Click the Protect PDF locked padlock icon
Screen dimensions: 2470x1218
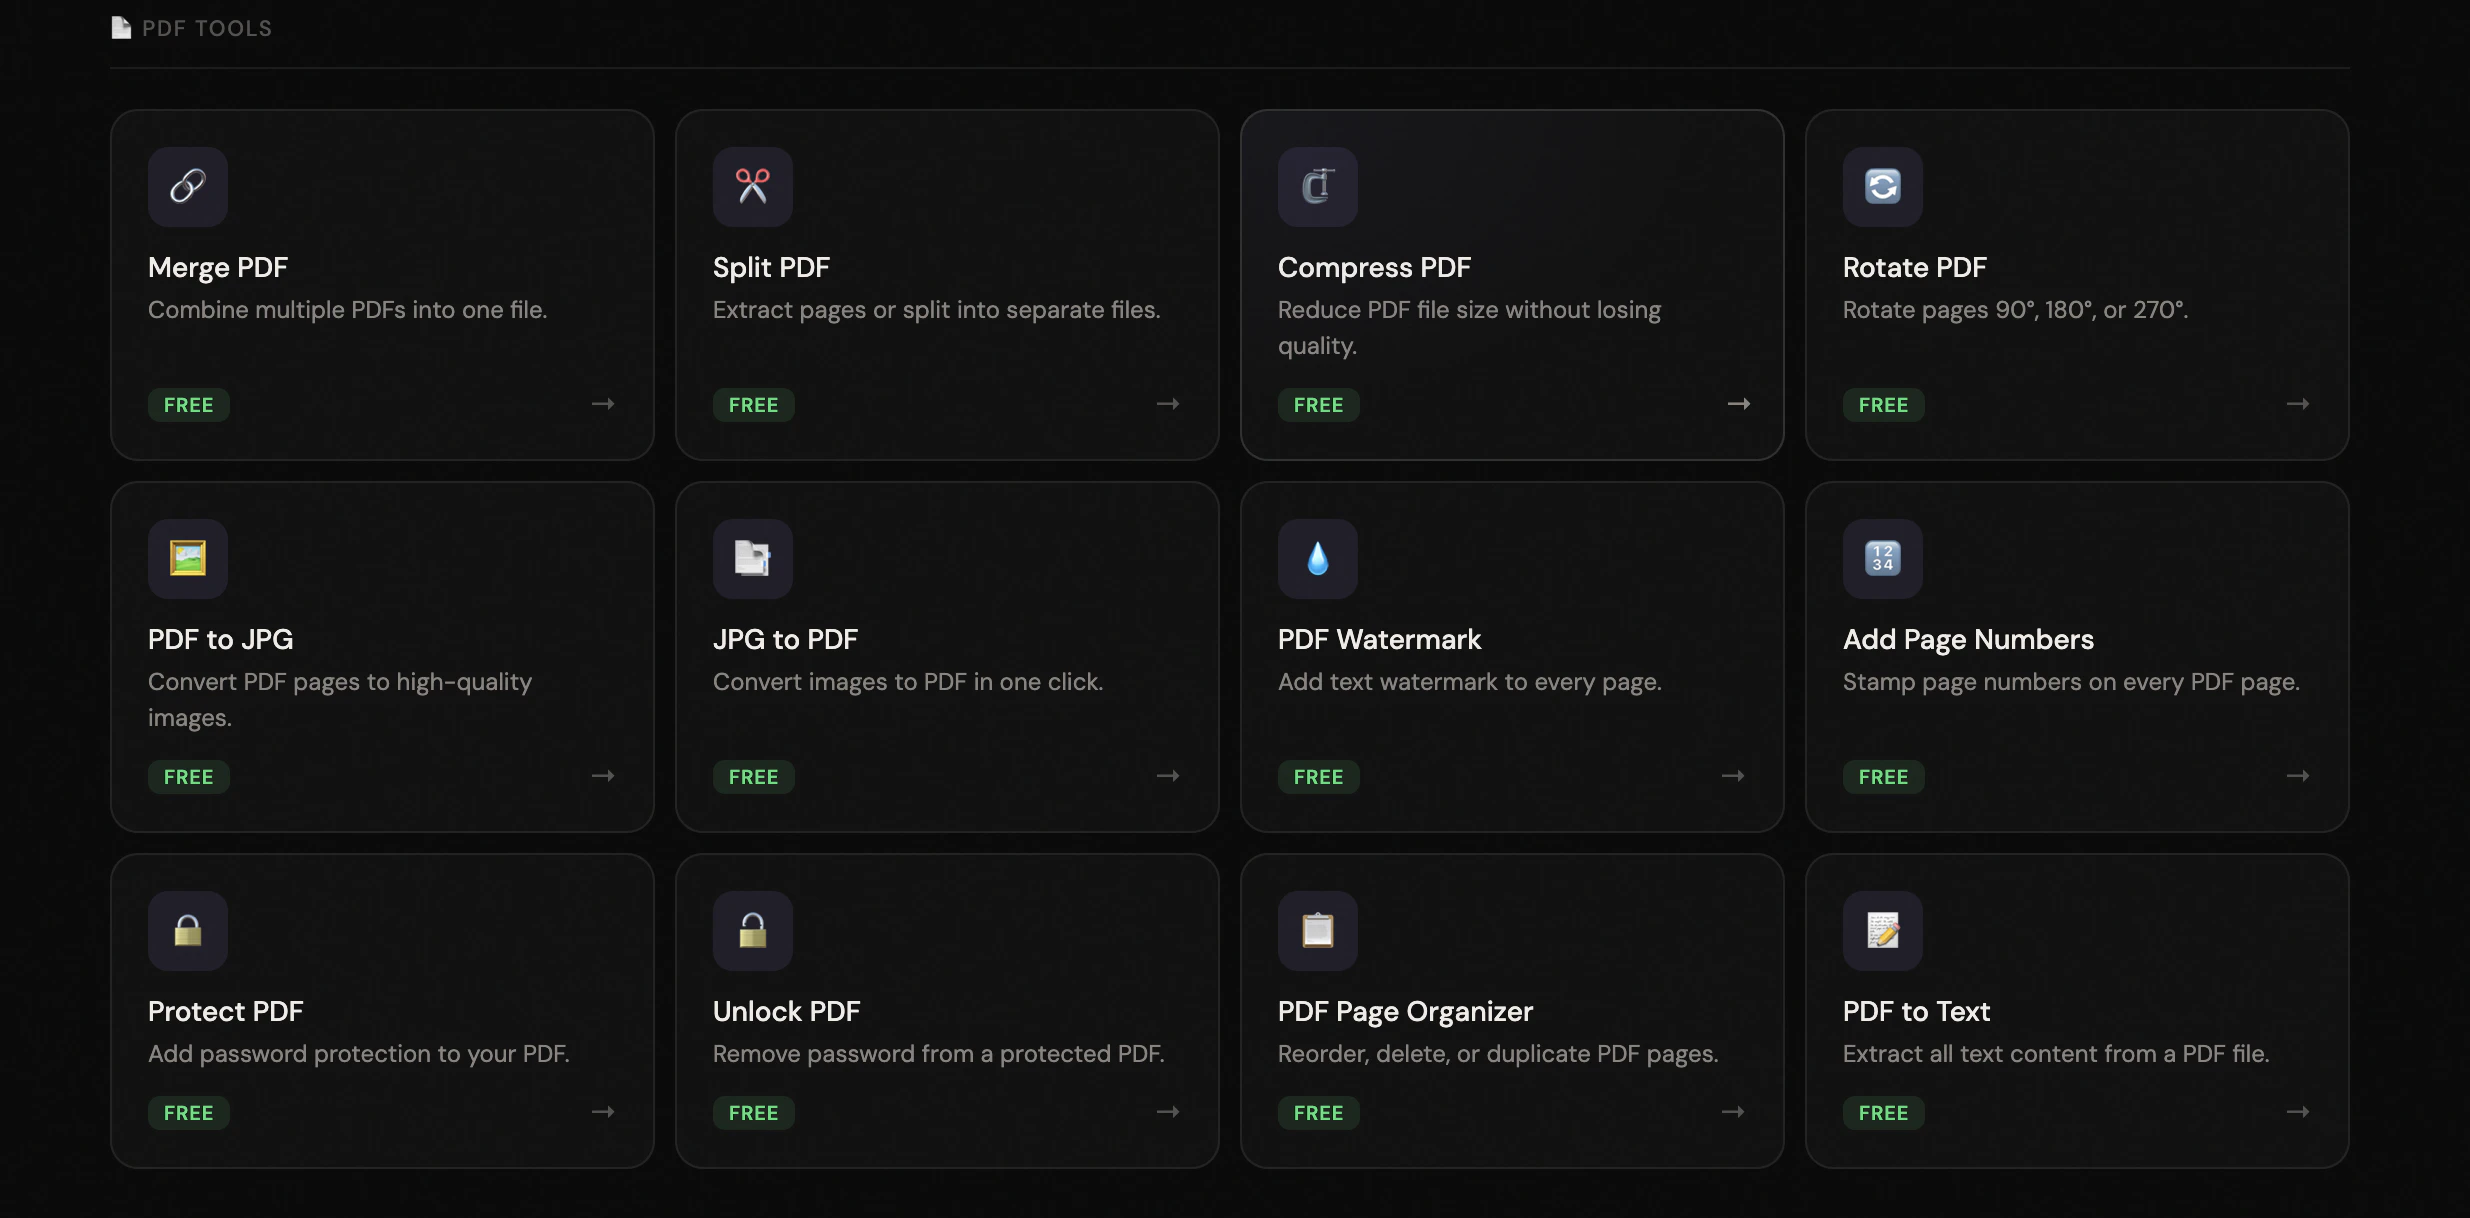pyautogui.click(x=188, y=931)
